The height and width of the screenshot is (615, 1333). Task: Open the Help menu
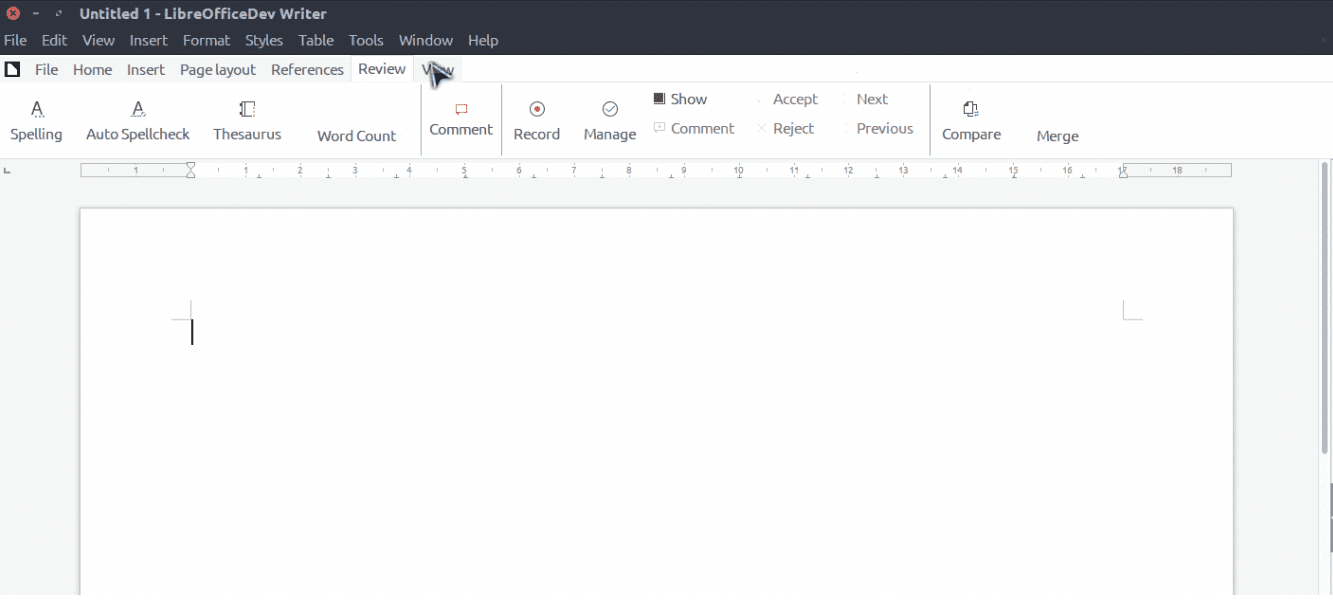[x=483, y=40]
